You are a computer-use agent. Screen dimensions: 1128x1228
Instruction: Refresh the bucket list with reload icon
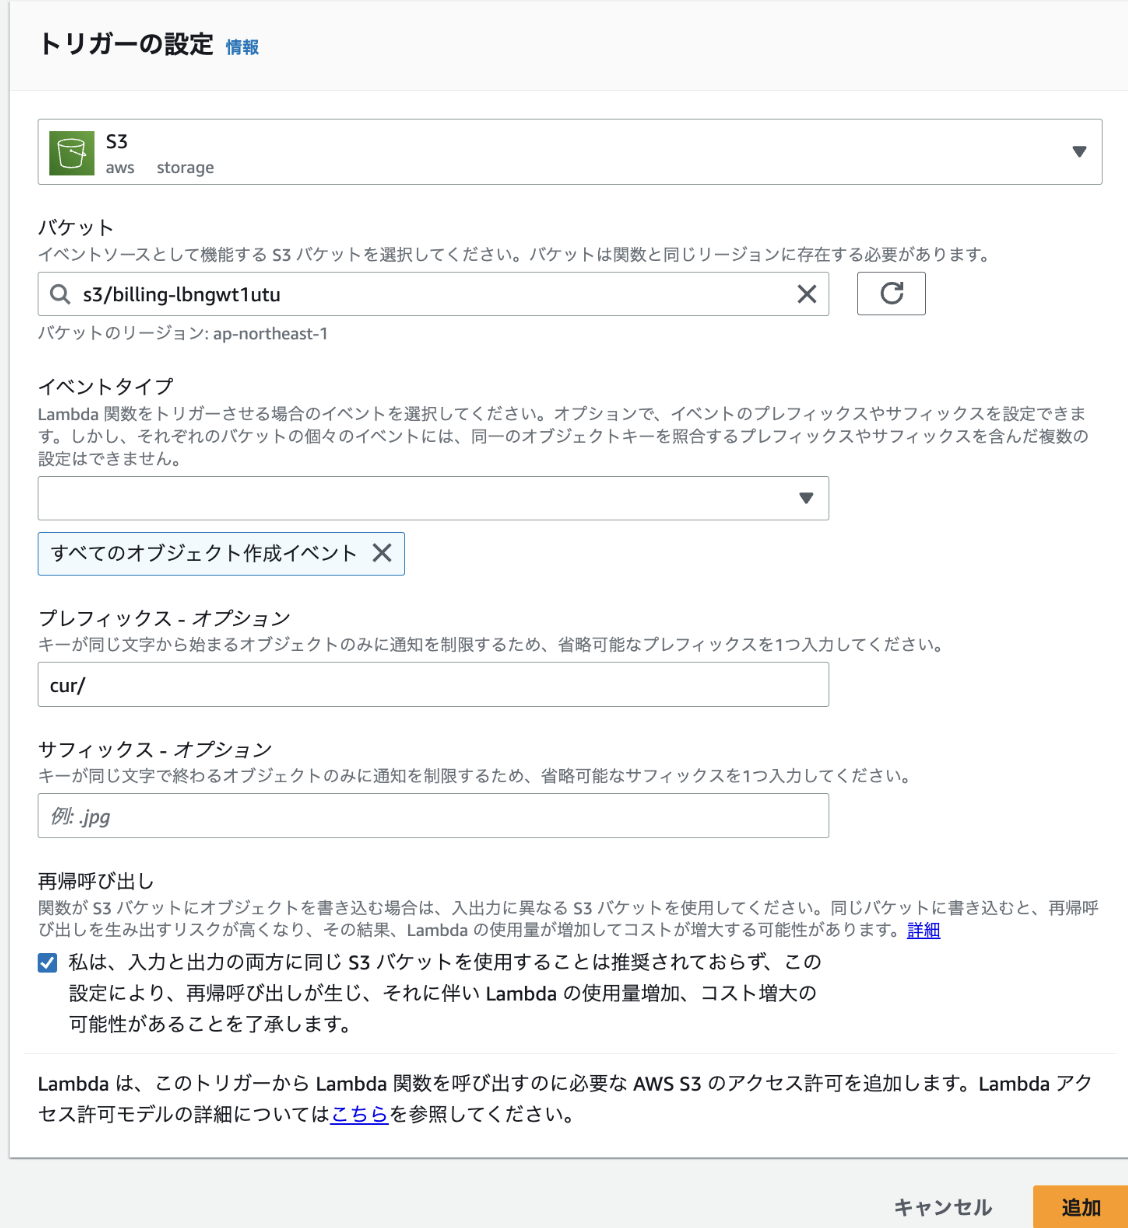pos(890,293)
